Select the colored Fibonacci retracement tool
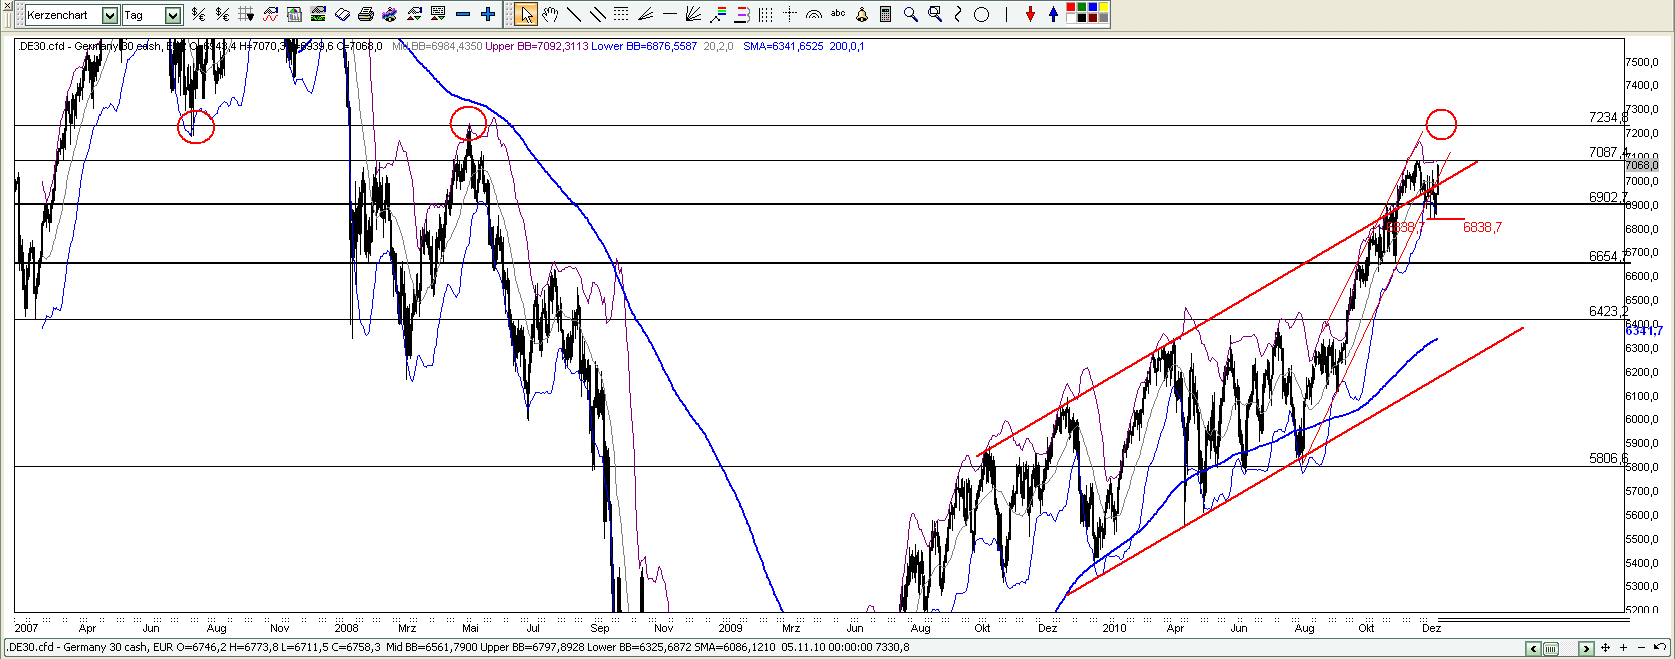The image size is (1675, 659). pyautogui.click(x=718, y=14)
